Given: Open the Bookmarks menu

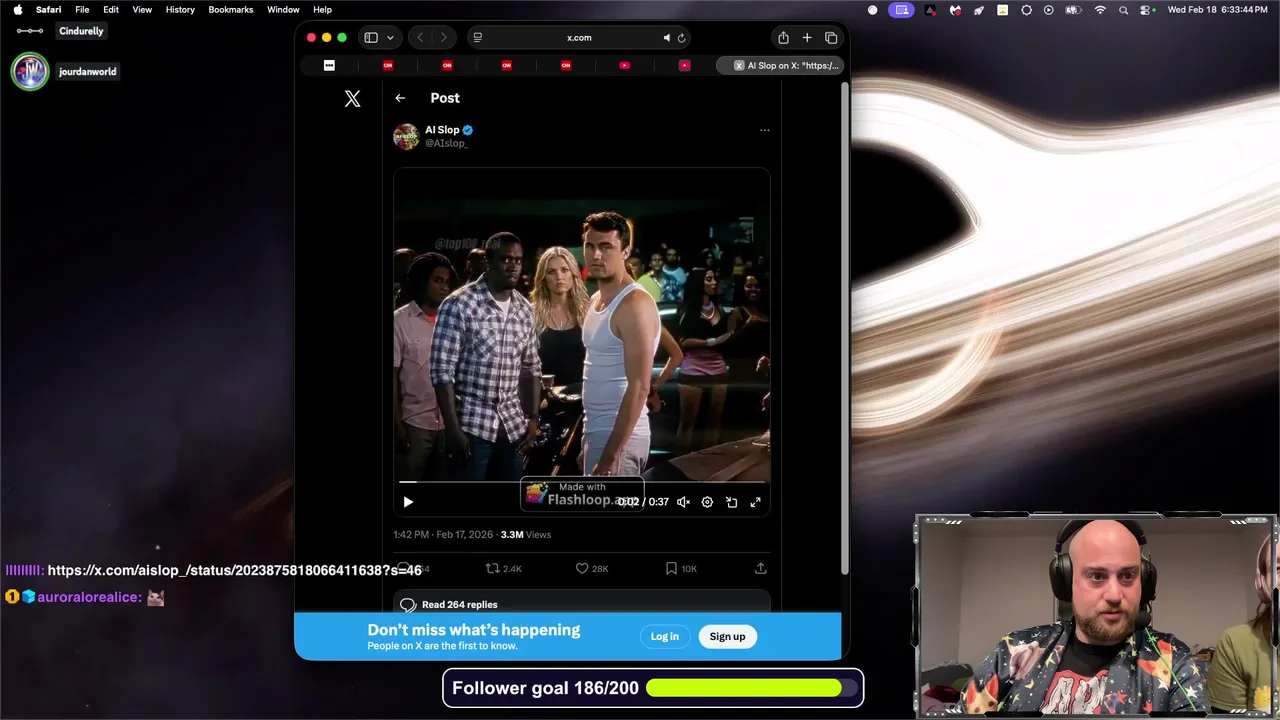Looking at the screenshot, I should tap(231, 10).
